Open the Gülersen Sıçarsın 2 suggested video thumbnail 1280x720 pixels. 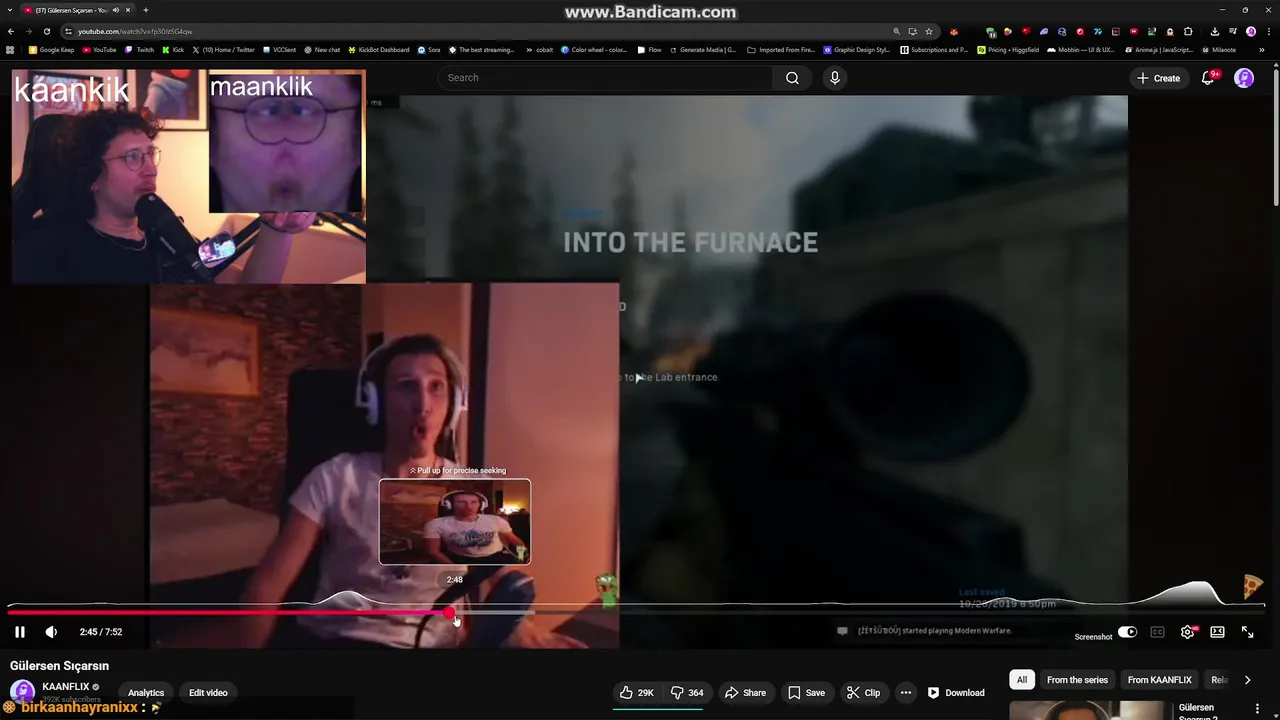1090,711
